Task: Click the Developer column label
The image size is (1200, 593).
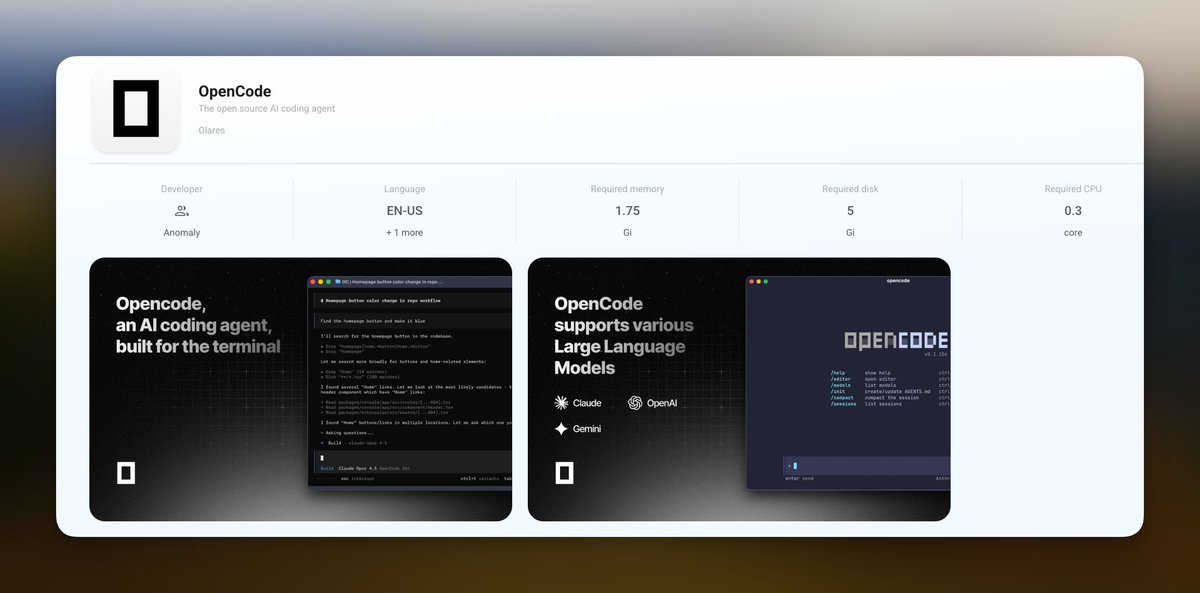Action: click(x=182, y=189)
